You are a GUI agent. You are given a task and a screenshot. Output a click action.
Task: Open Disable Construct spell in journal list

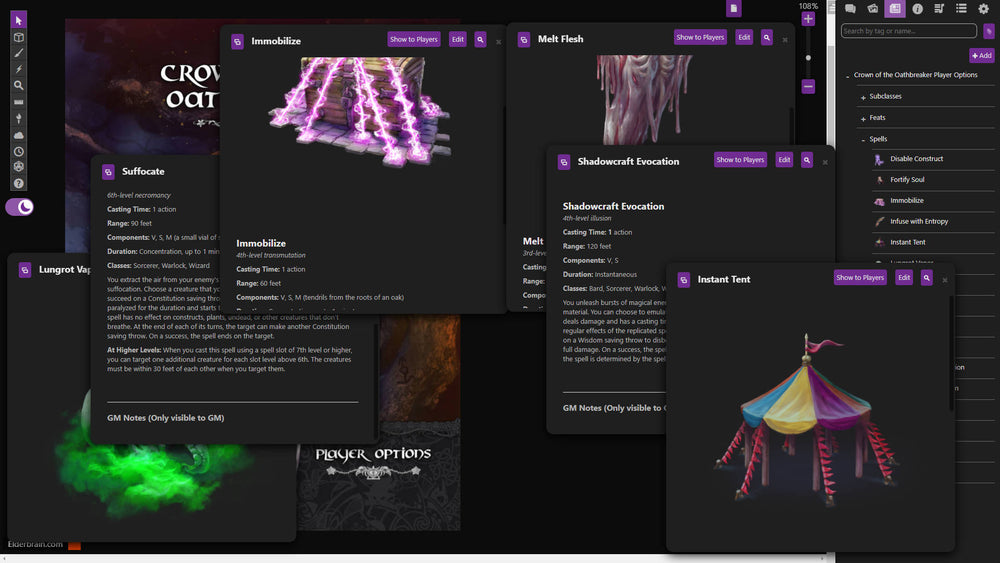pos(916,159)
